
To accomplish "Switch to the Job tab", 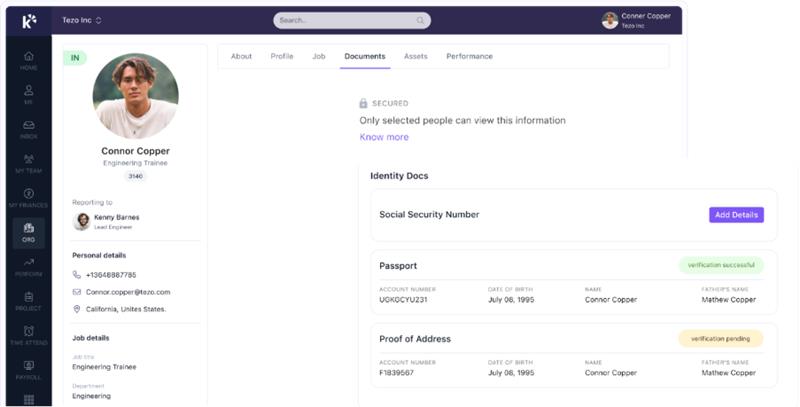I will click(319, 56).
